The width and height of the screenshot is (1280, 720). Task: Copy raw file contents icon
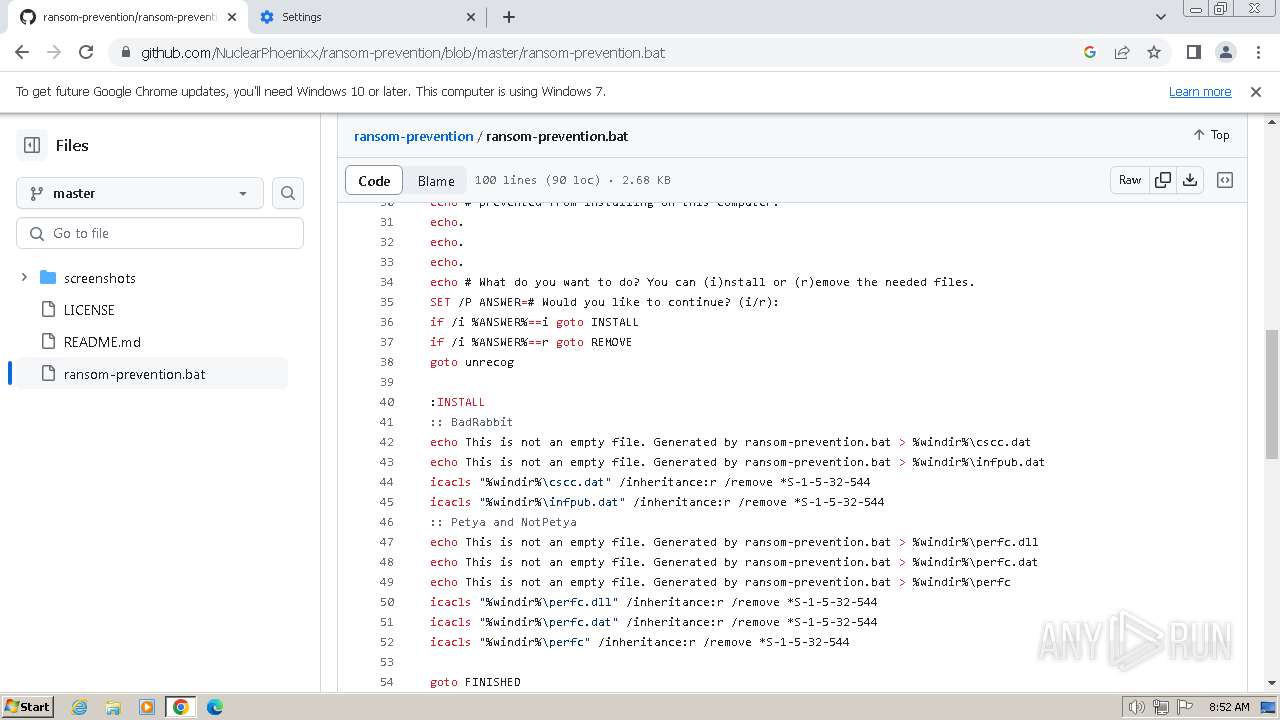(1162, 180)
